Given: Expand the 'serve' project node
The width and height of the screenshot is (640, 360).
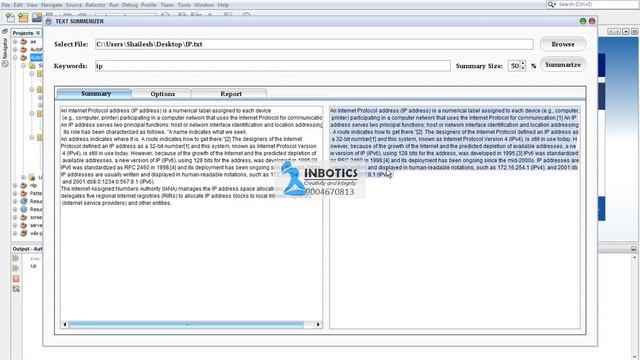Looking at the screenshot, I should [15, 225].
